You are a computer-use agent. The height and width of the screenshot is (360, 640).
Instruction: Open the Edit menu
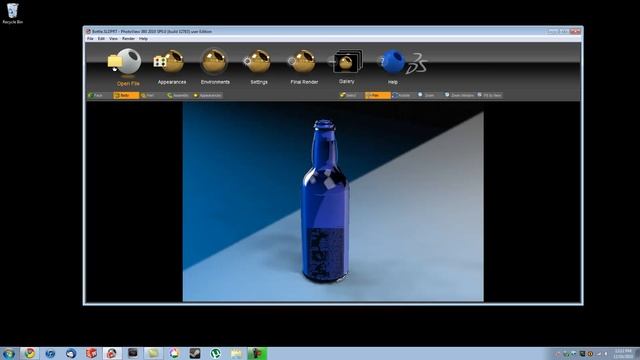[101, 39]
